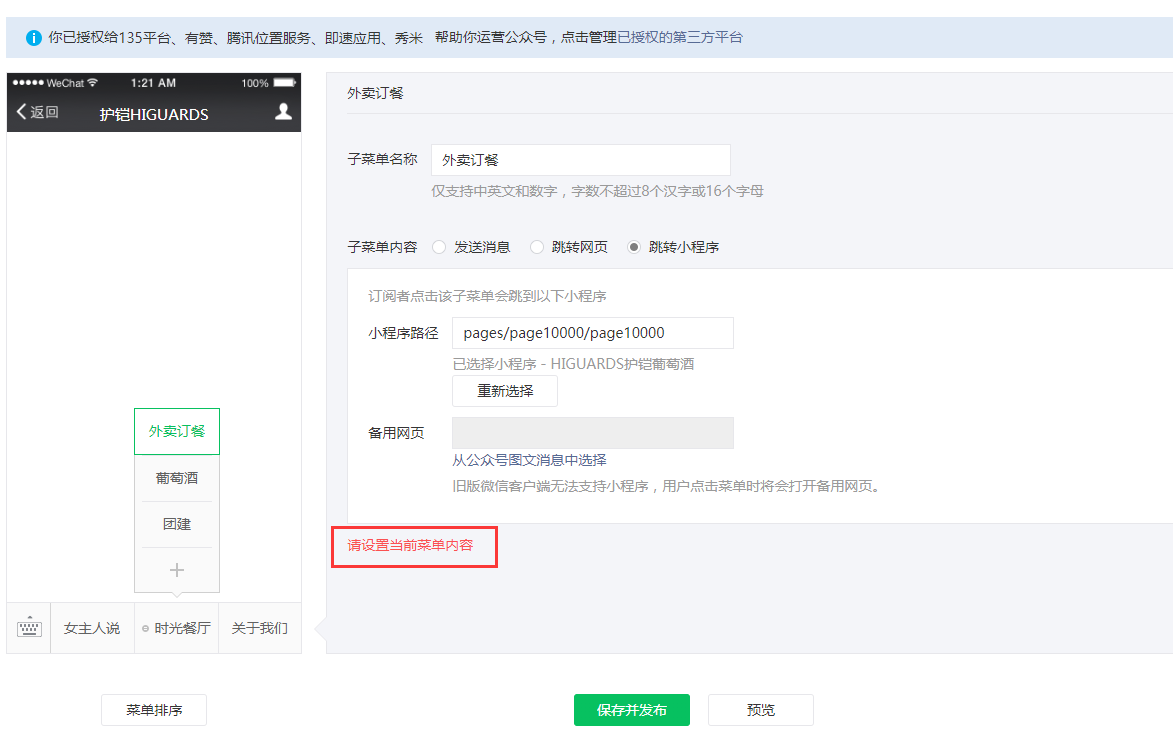
Task: Toggle the keyboard icon in menu bar preview
Action: (29, 628)
